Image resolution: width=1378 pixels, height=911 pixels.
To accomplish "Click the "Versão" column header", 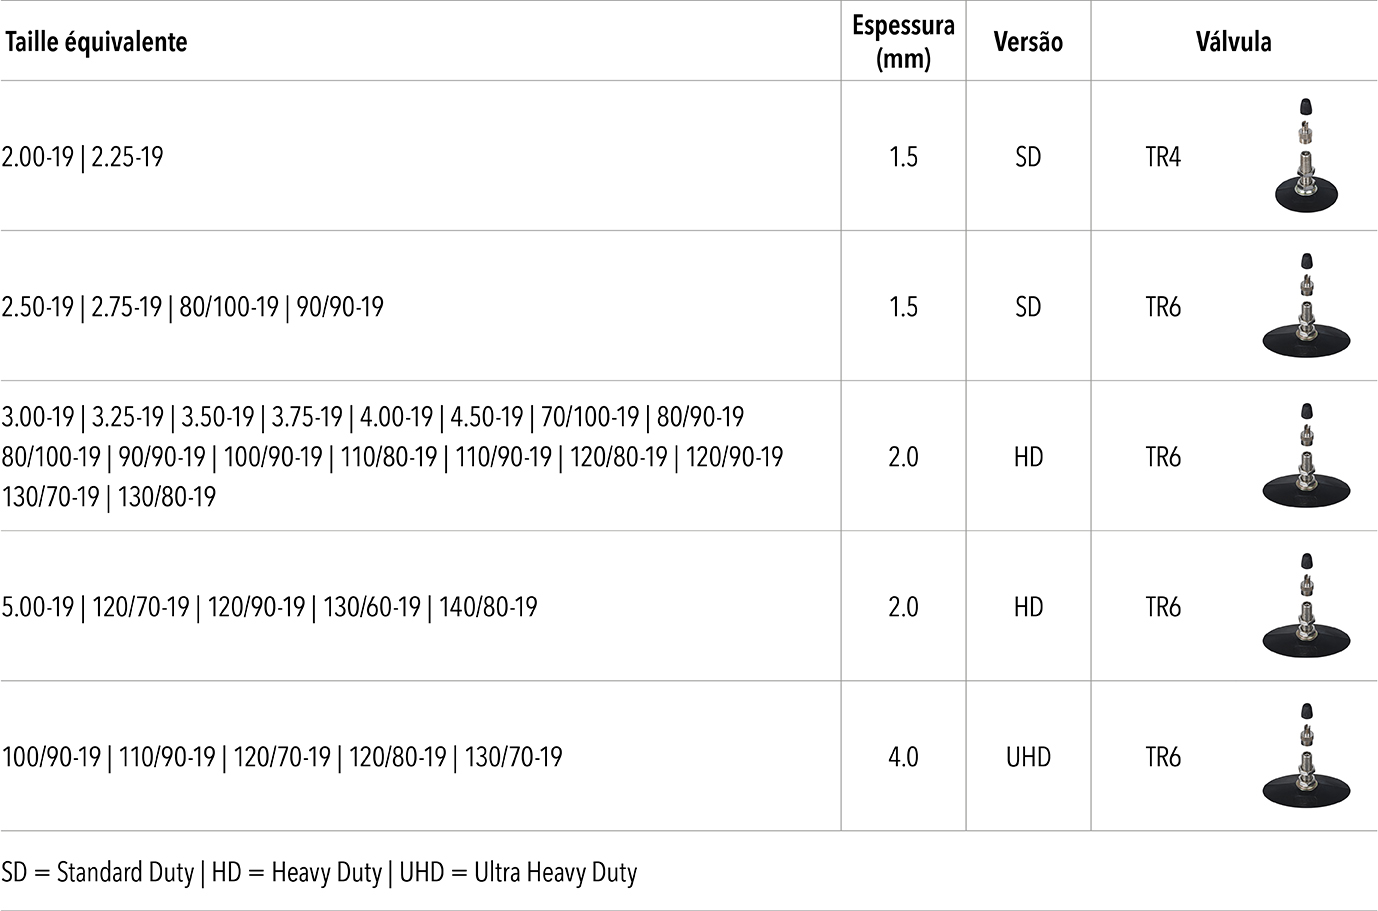I will [1028, 42].
